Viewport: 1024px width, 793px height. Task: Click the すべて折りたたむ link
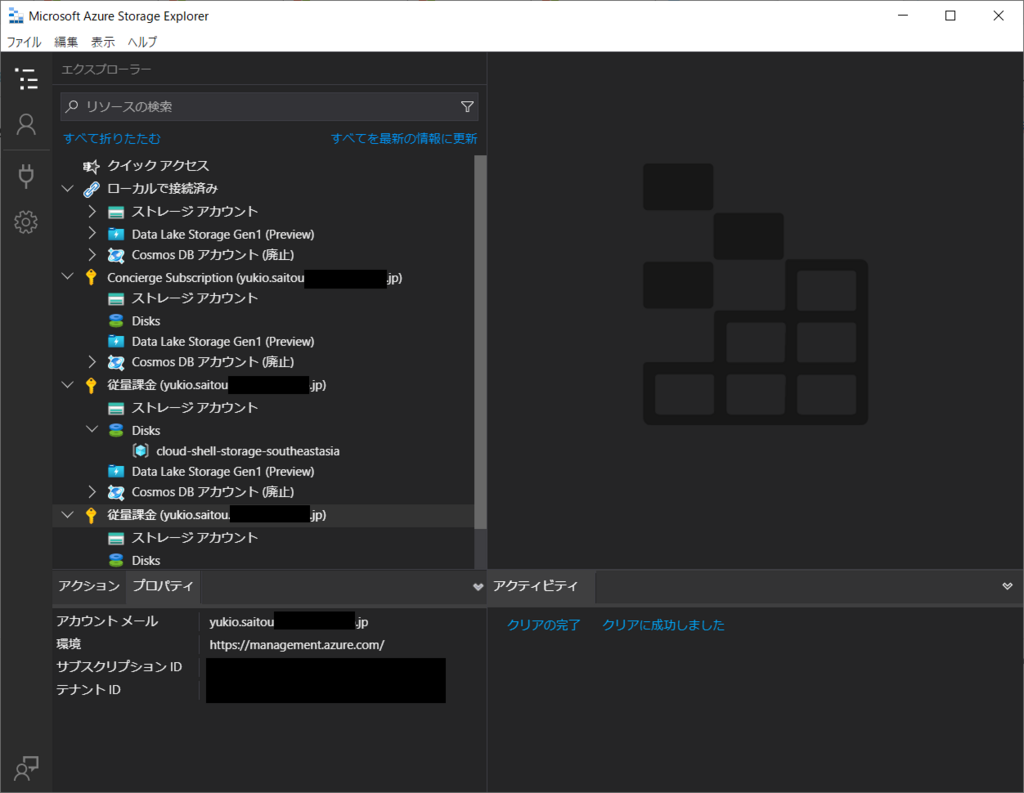point(112,139)
